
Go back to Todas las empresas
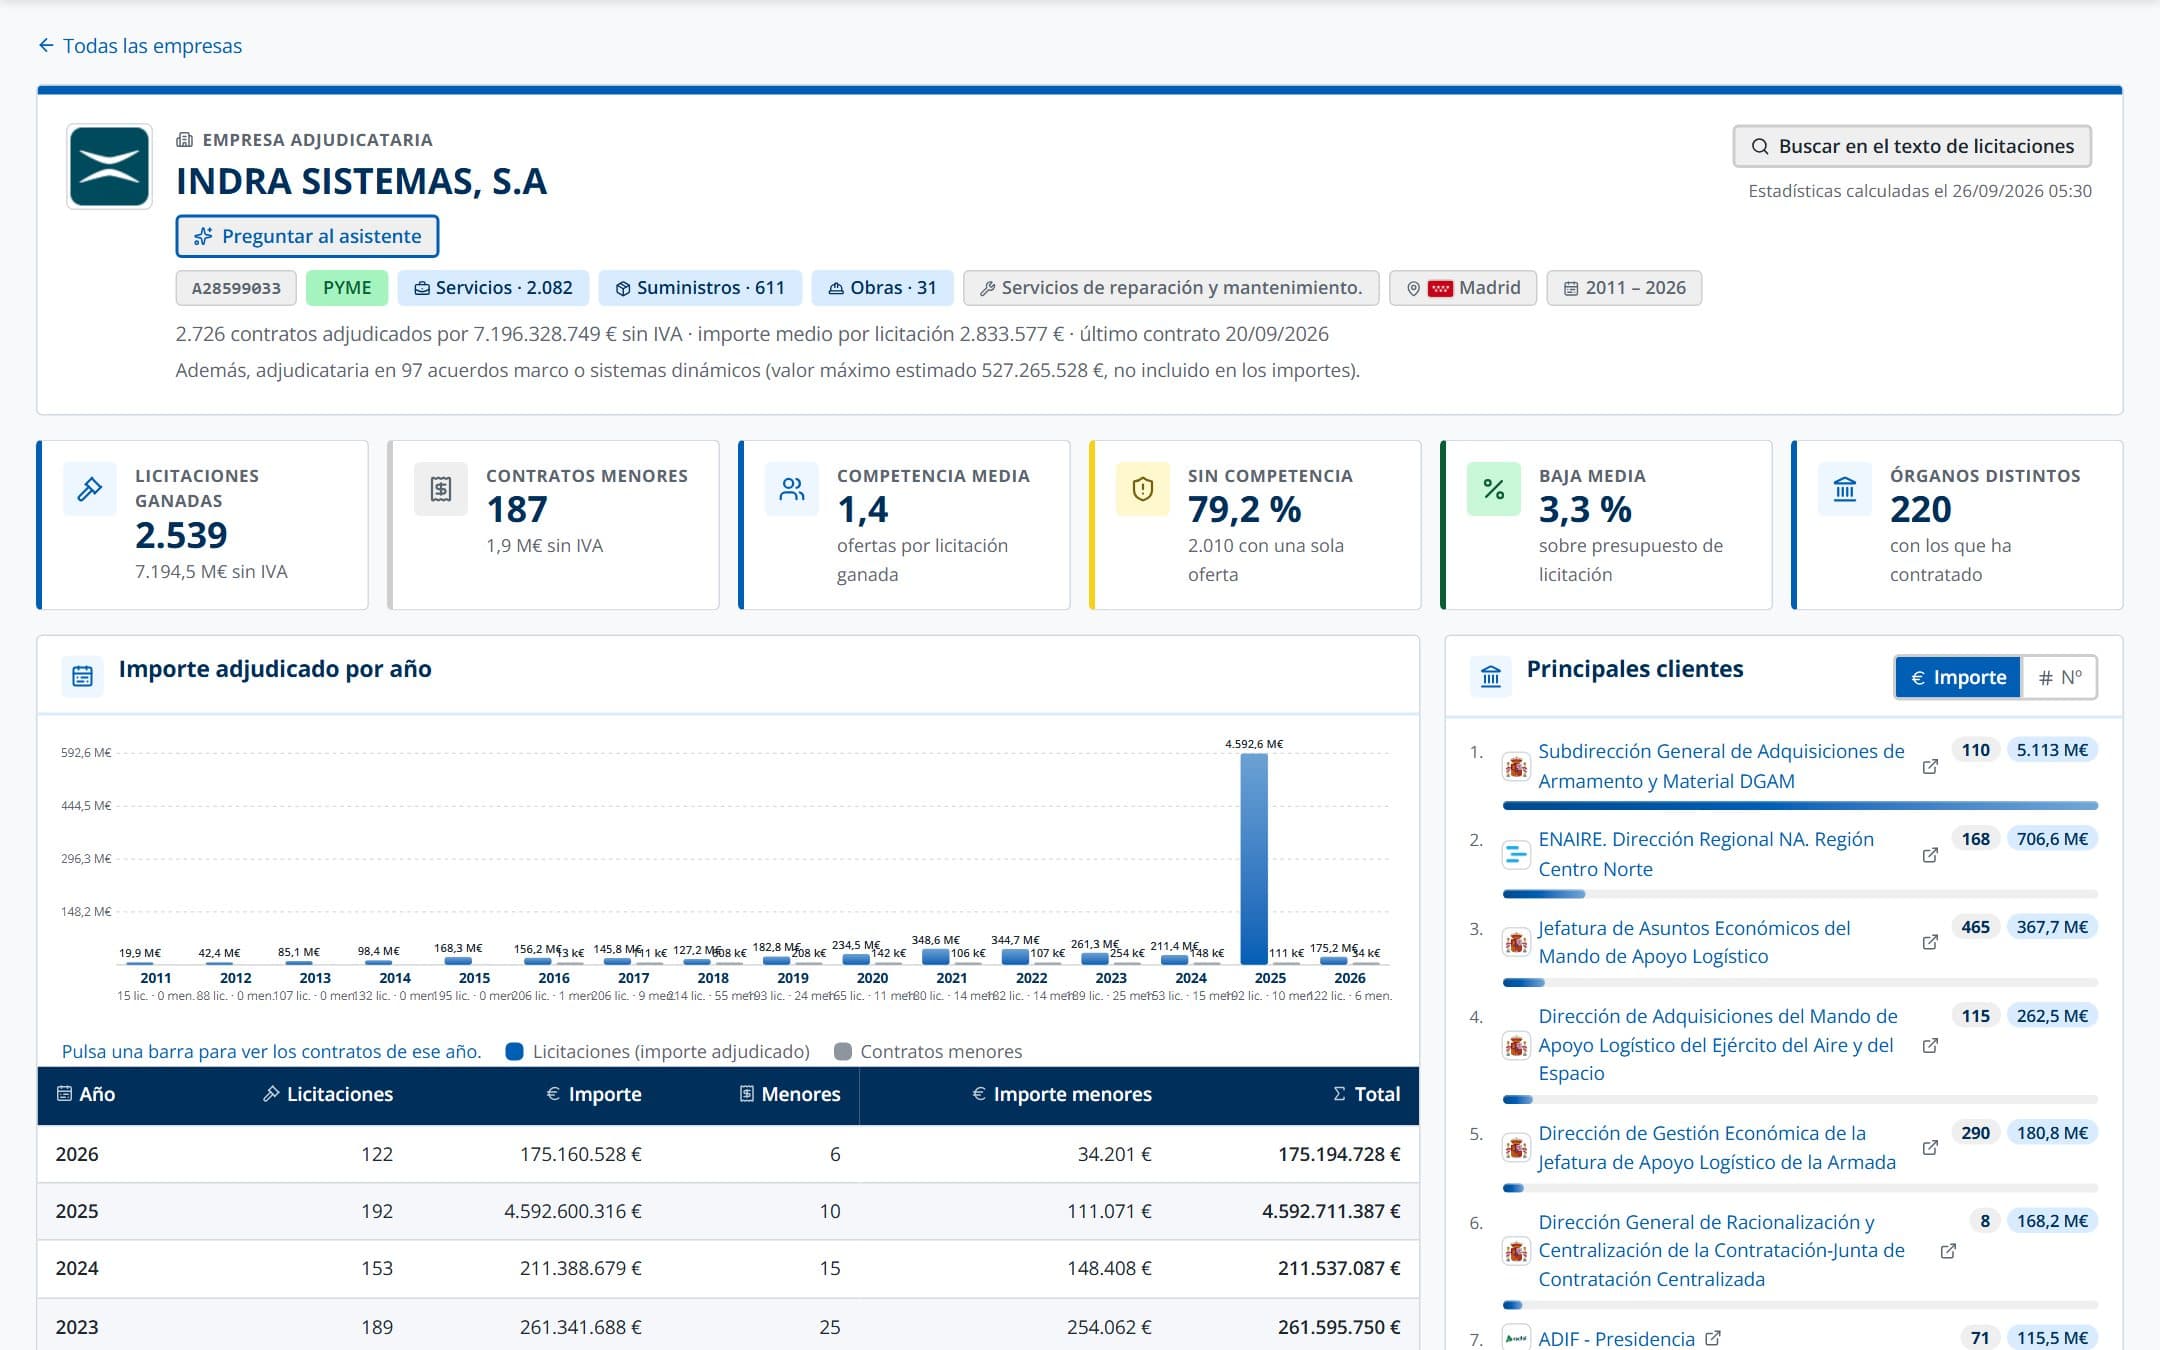click(140, 46)
